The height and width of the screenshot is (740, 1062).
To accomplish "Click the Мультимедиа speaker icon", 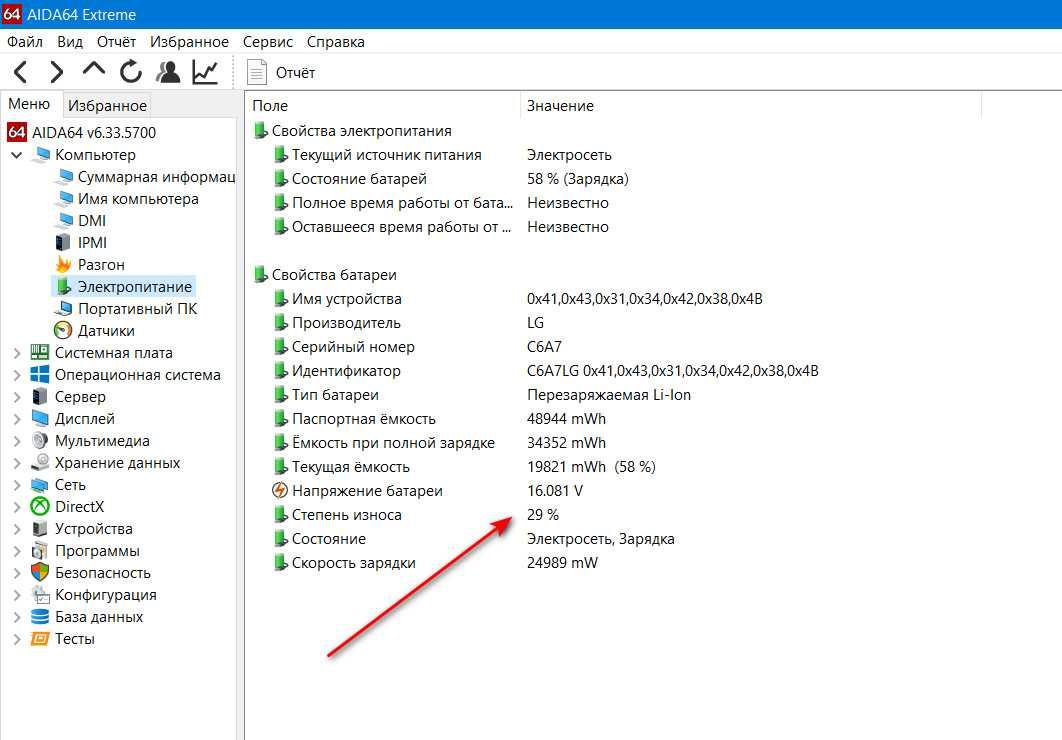I will click(x=40, y=441).
